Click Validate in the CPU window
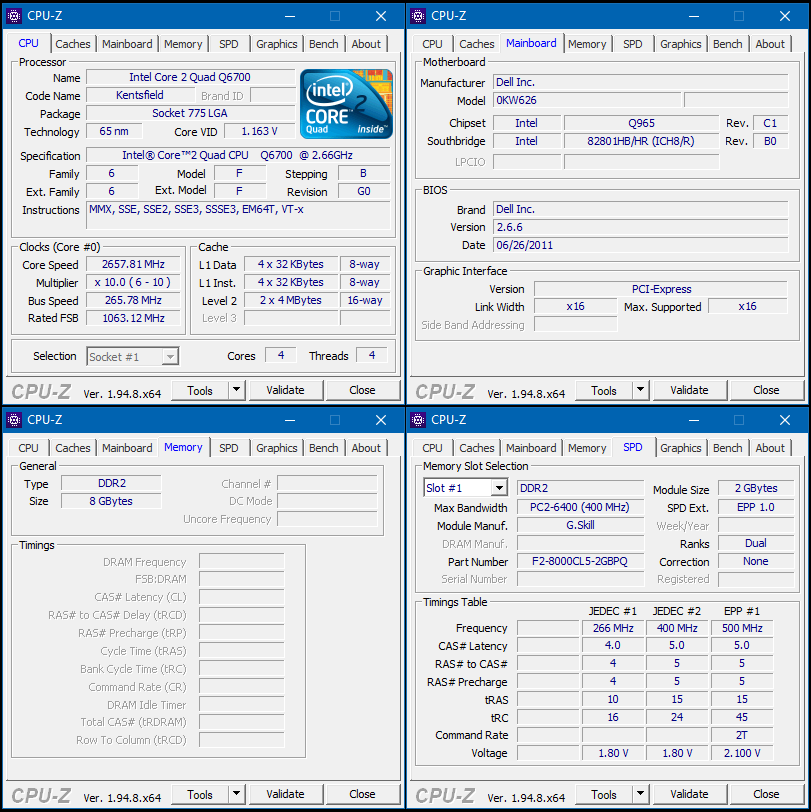 tap(285, 390)
